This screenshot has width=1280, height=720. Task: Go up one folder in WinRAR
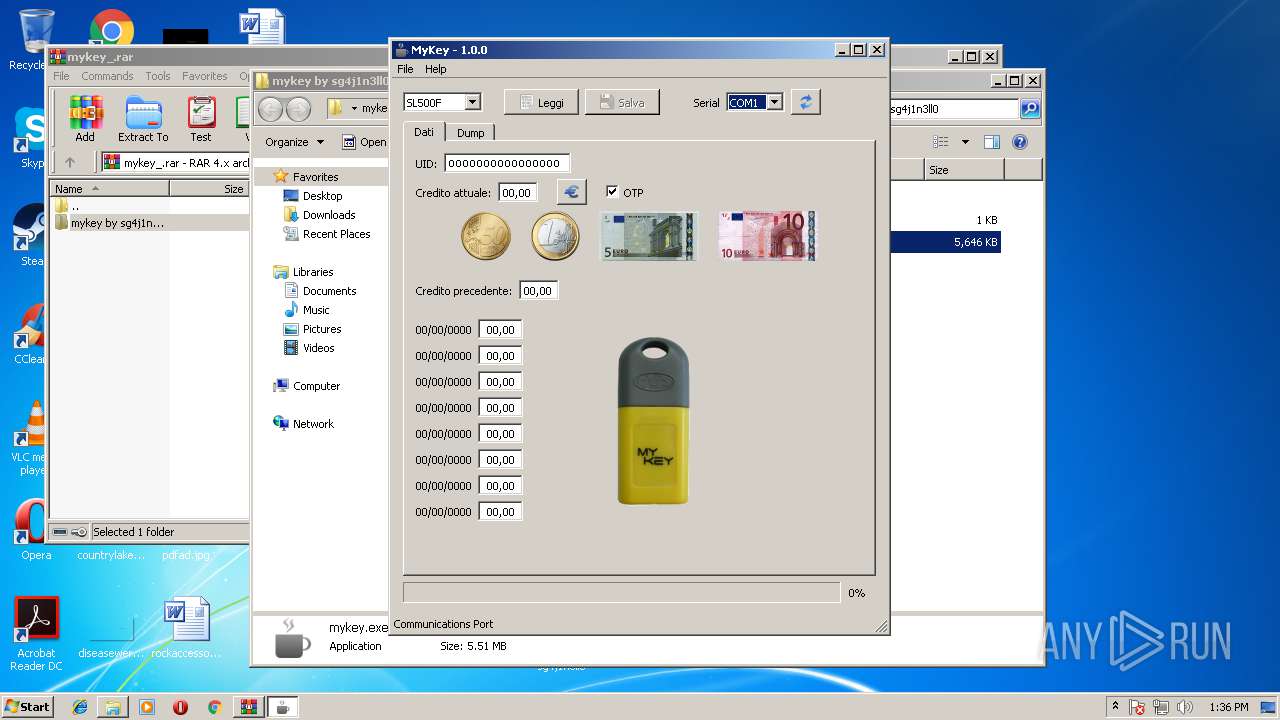(x=70, y=162)
